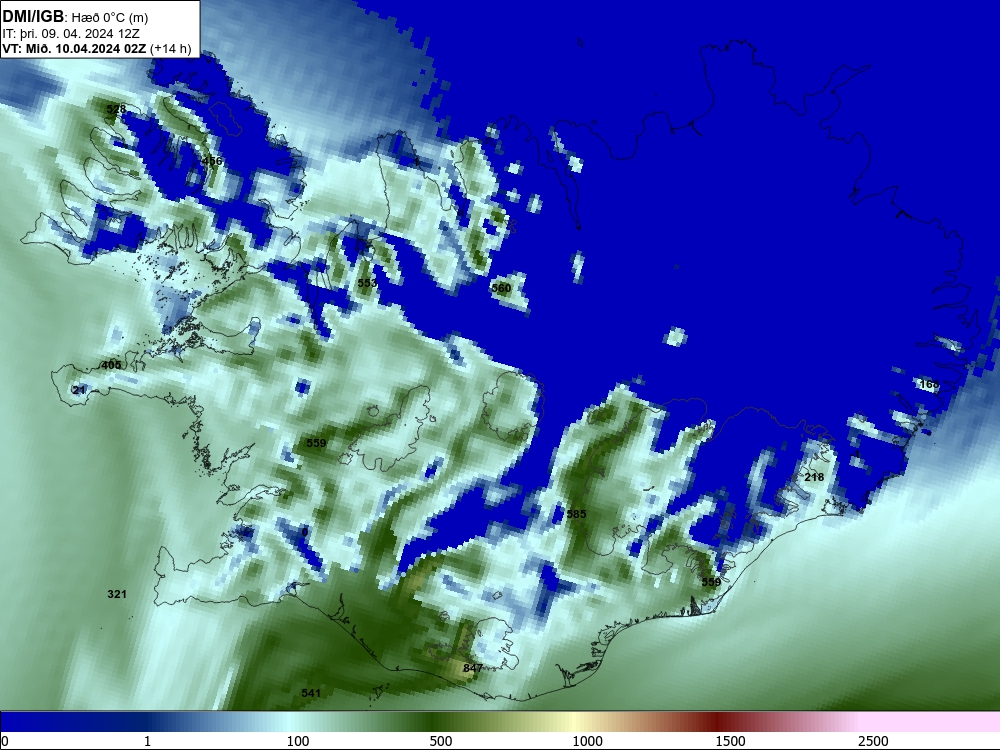Click the colour scale tick label 500
The image size is (1000, 750).
tap(441, 741)
